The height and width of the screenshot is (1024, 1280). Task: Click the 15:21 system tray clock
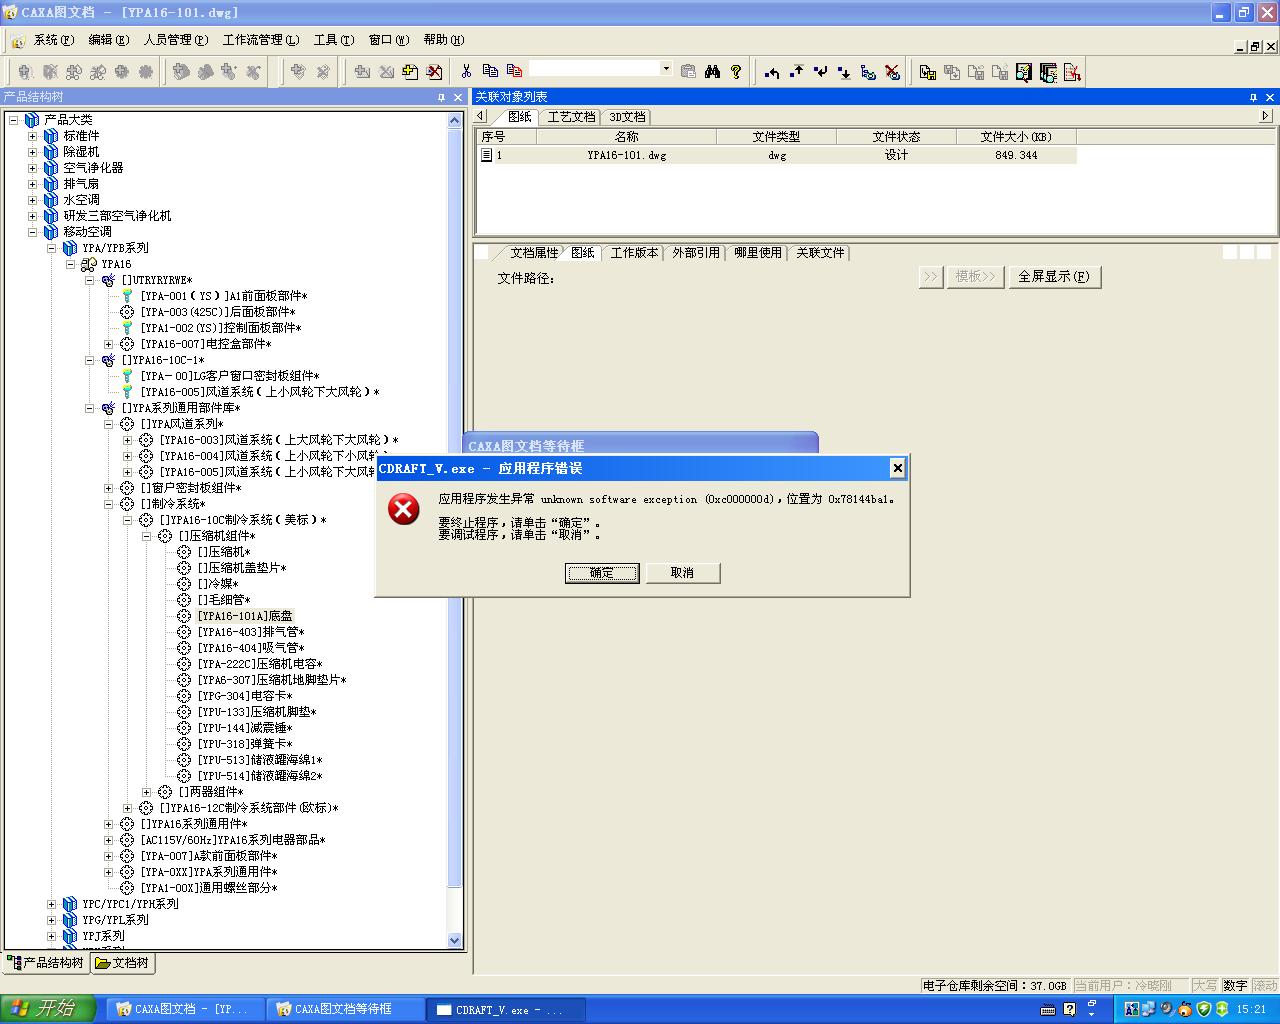[1251, 1010]
